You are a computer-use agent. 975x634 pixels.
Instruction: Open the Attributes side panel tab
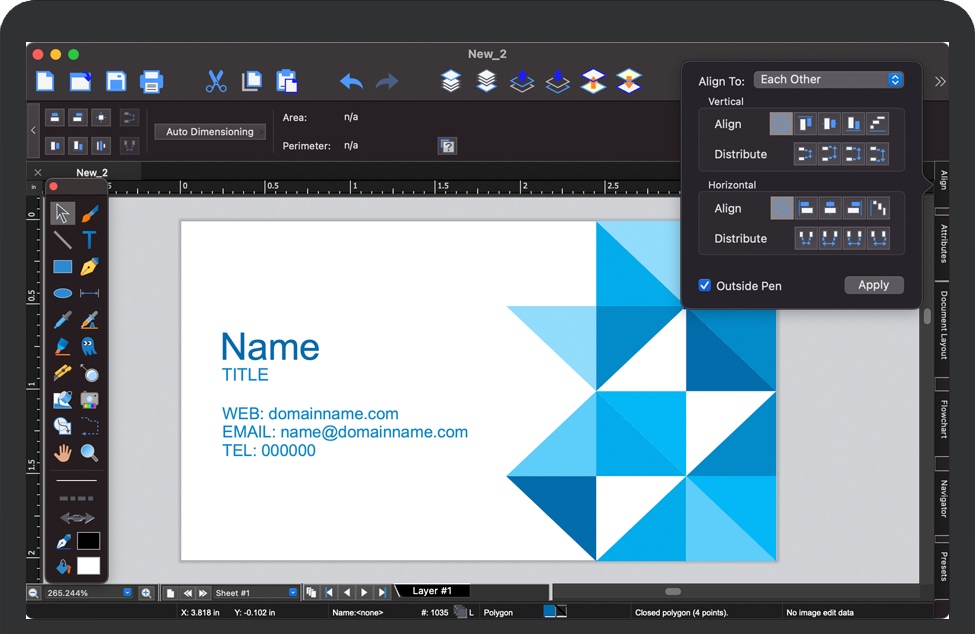(x=943, y=244)
